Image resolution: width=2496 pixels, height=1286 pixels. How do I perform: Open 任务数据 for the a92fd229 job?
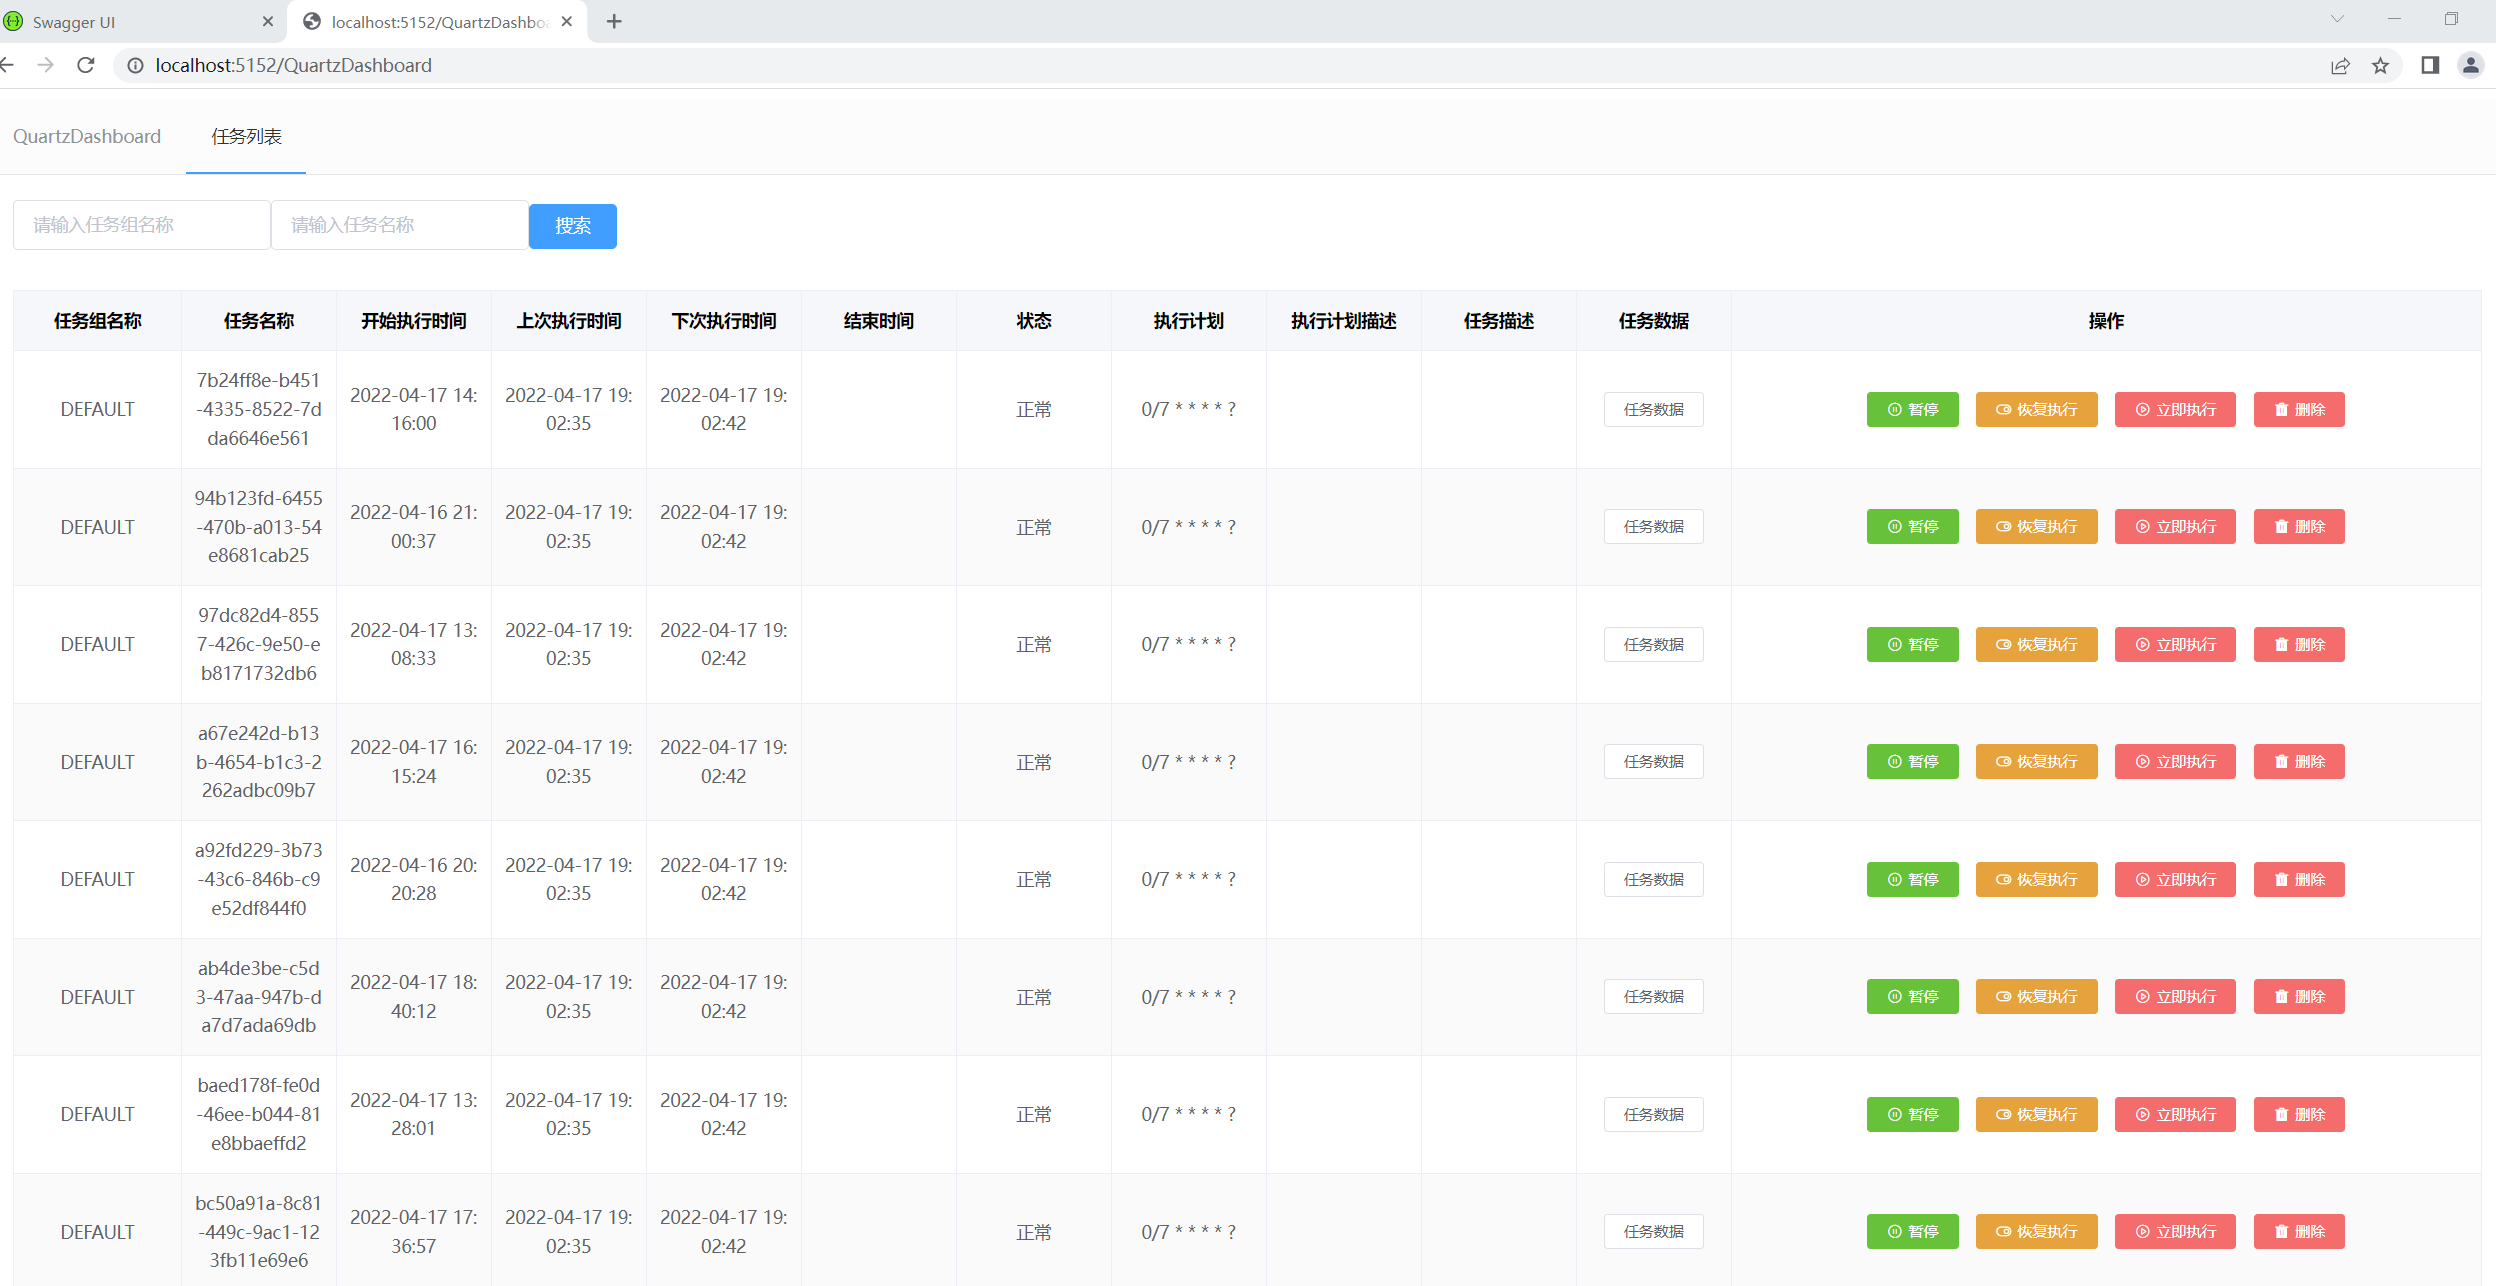point(1652,880)
